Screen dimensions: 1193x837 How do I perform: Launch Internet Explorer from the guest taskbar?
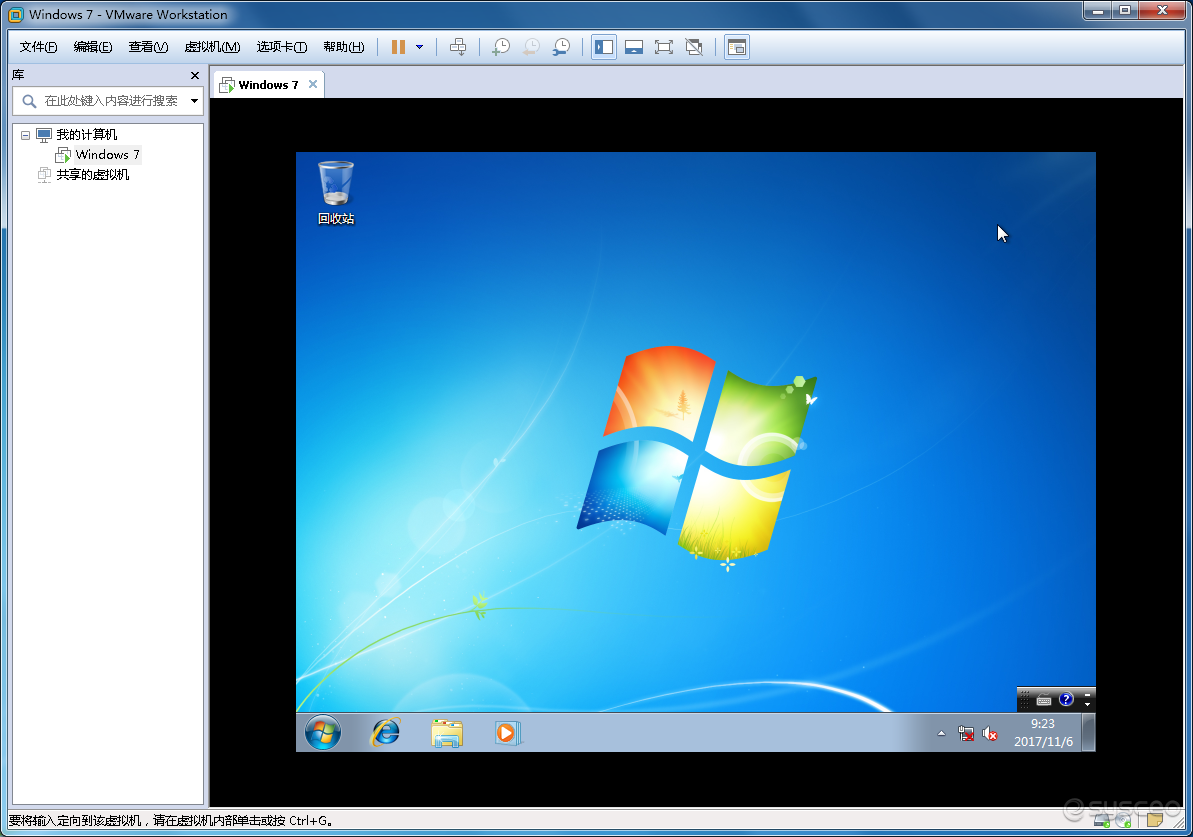click(386, 733)
